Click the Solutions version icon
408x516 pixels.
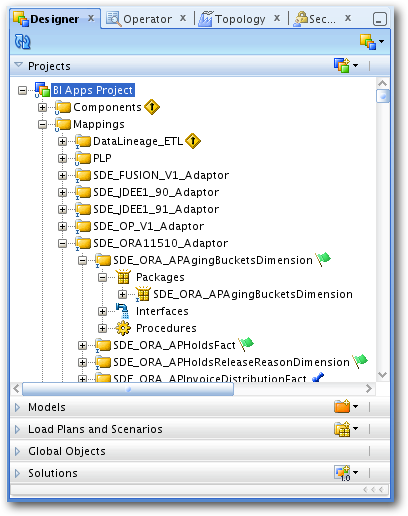(x=342, y=473)
